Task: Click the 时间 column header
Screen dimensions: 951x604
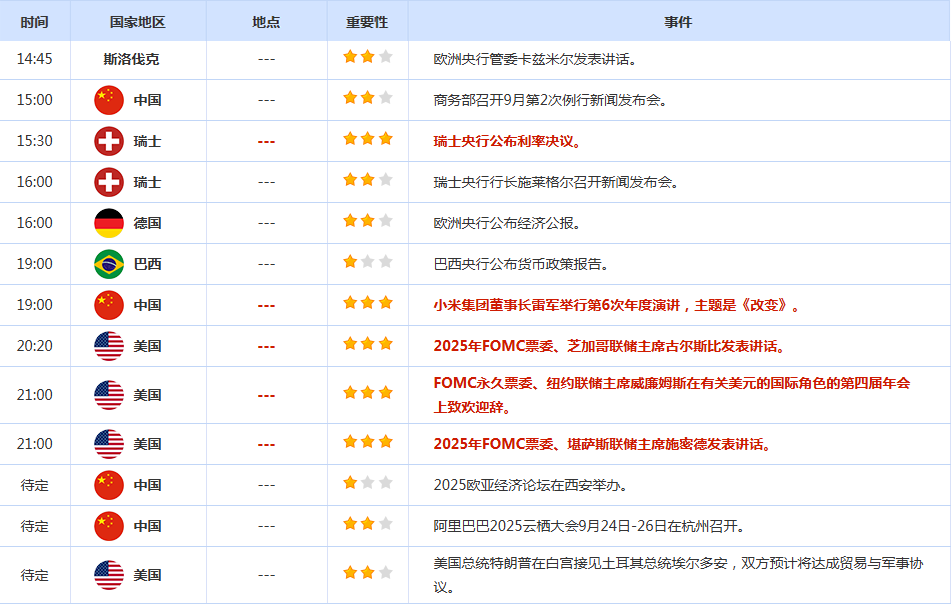Action: click(x=35, y=22)
